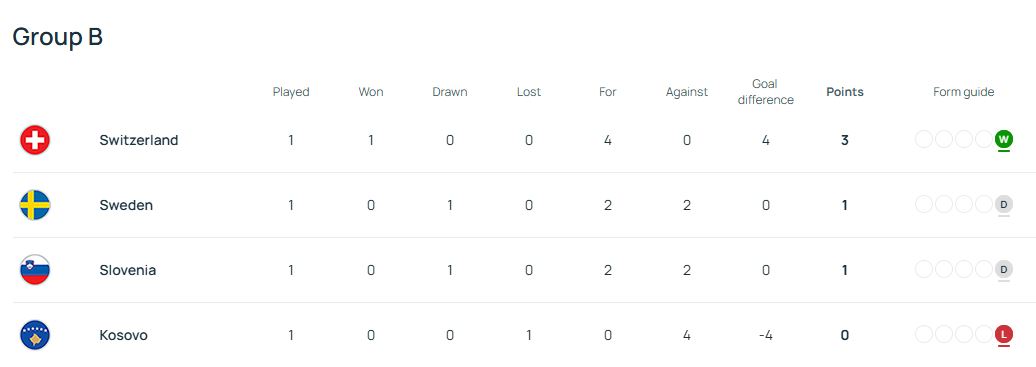Click Switzerland's points value of 3
Image resolution: width=1036 pixels, height=367 pixels.
[x=844, y=140]
